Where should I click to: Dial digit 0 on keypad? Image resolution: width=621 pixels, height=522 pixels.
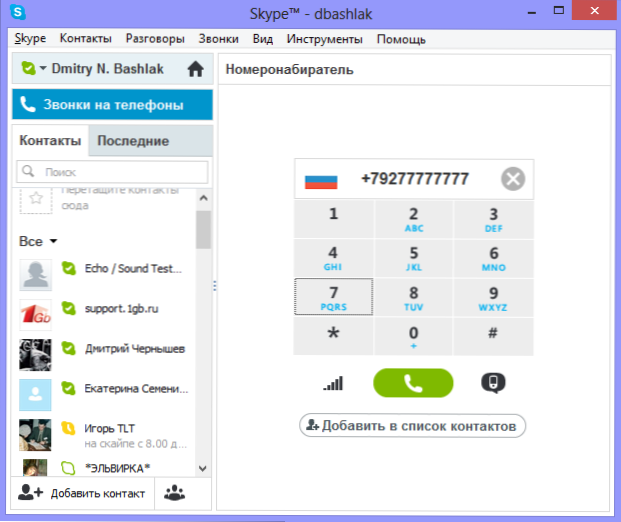(413, 336)
